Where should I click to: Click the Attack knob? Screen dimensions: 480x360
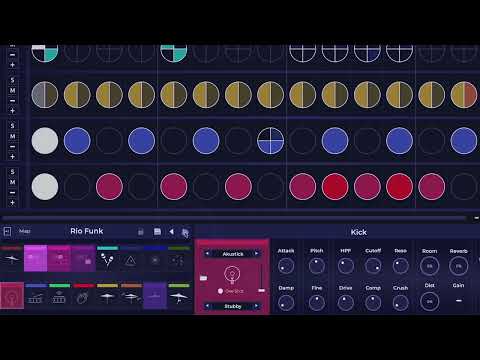pyautogui.click(x=286, y=266)
